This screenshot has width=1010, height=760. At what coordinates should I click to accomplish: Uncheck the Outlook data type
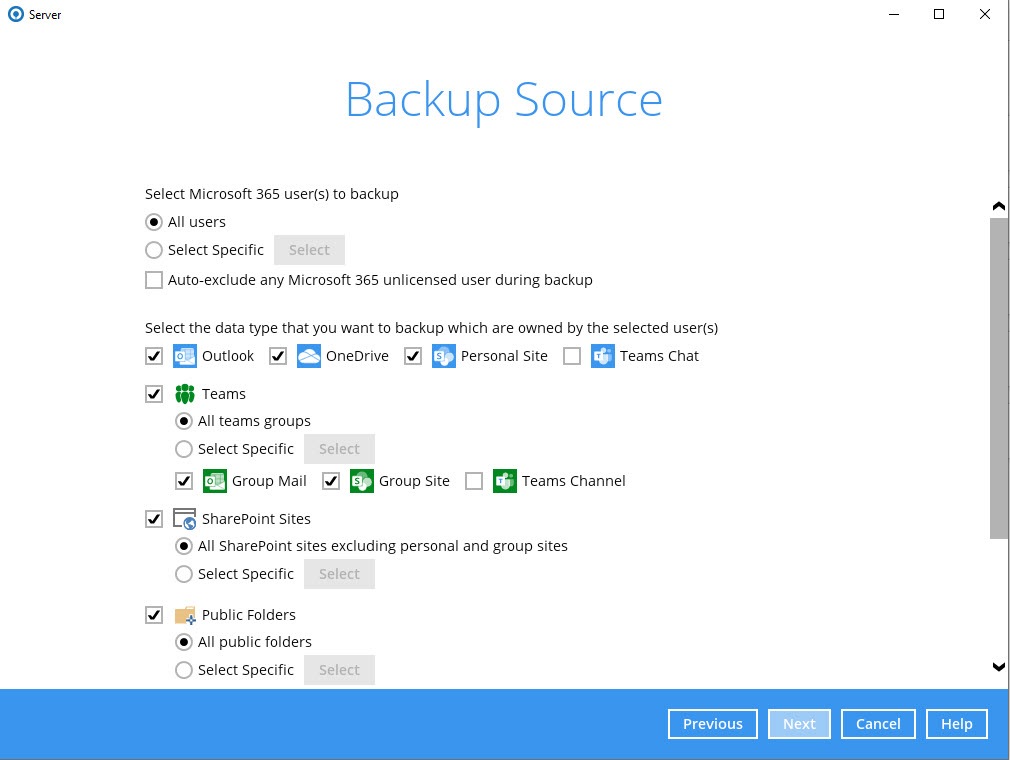pyautogui.click(x=154, y=355)
